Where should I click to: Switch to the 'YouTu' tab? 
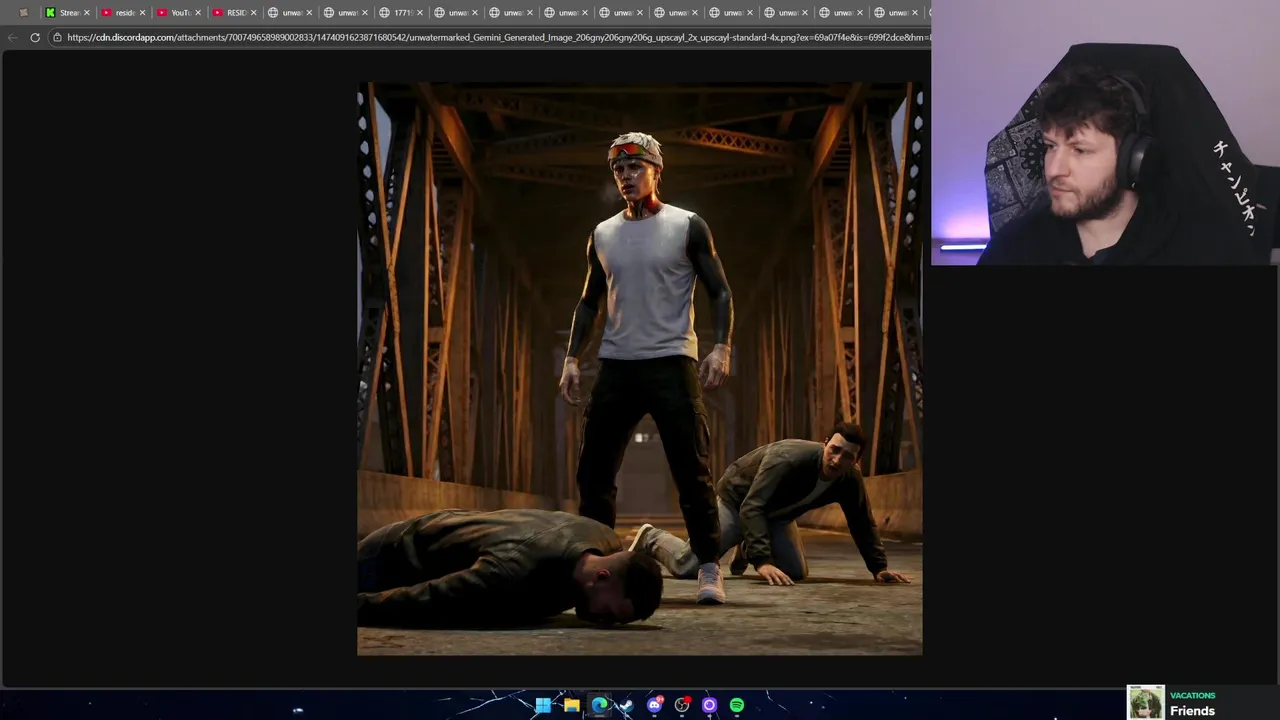click(x=180, y=13)
